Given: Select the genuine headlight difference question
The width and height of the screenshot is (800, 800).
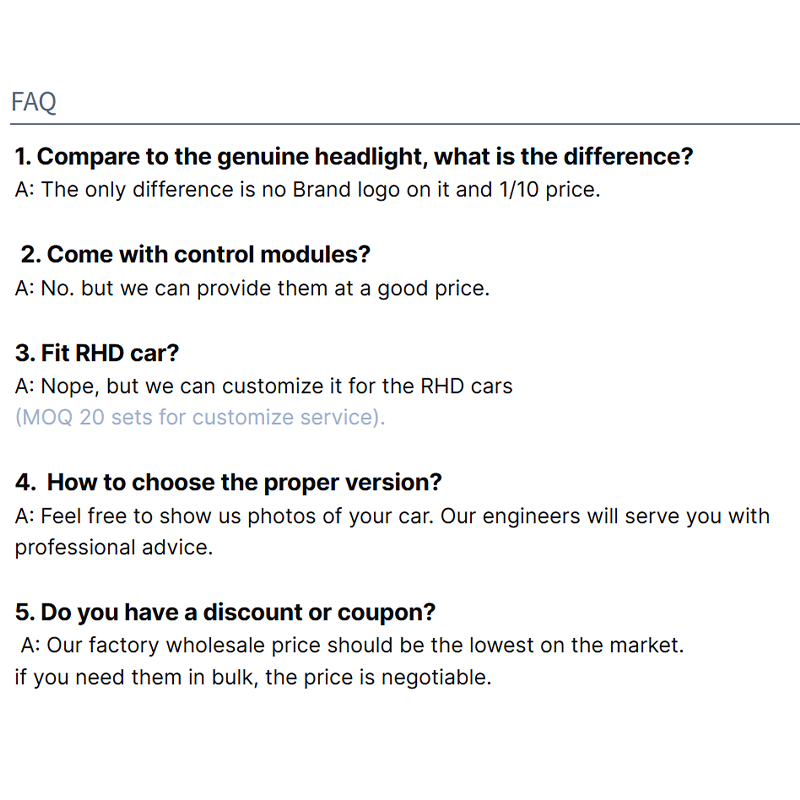Looking at the screenshot, I should point(354,157).
